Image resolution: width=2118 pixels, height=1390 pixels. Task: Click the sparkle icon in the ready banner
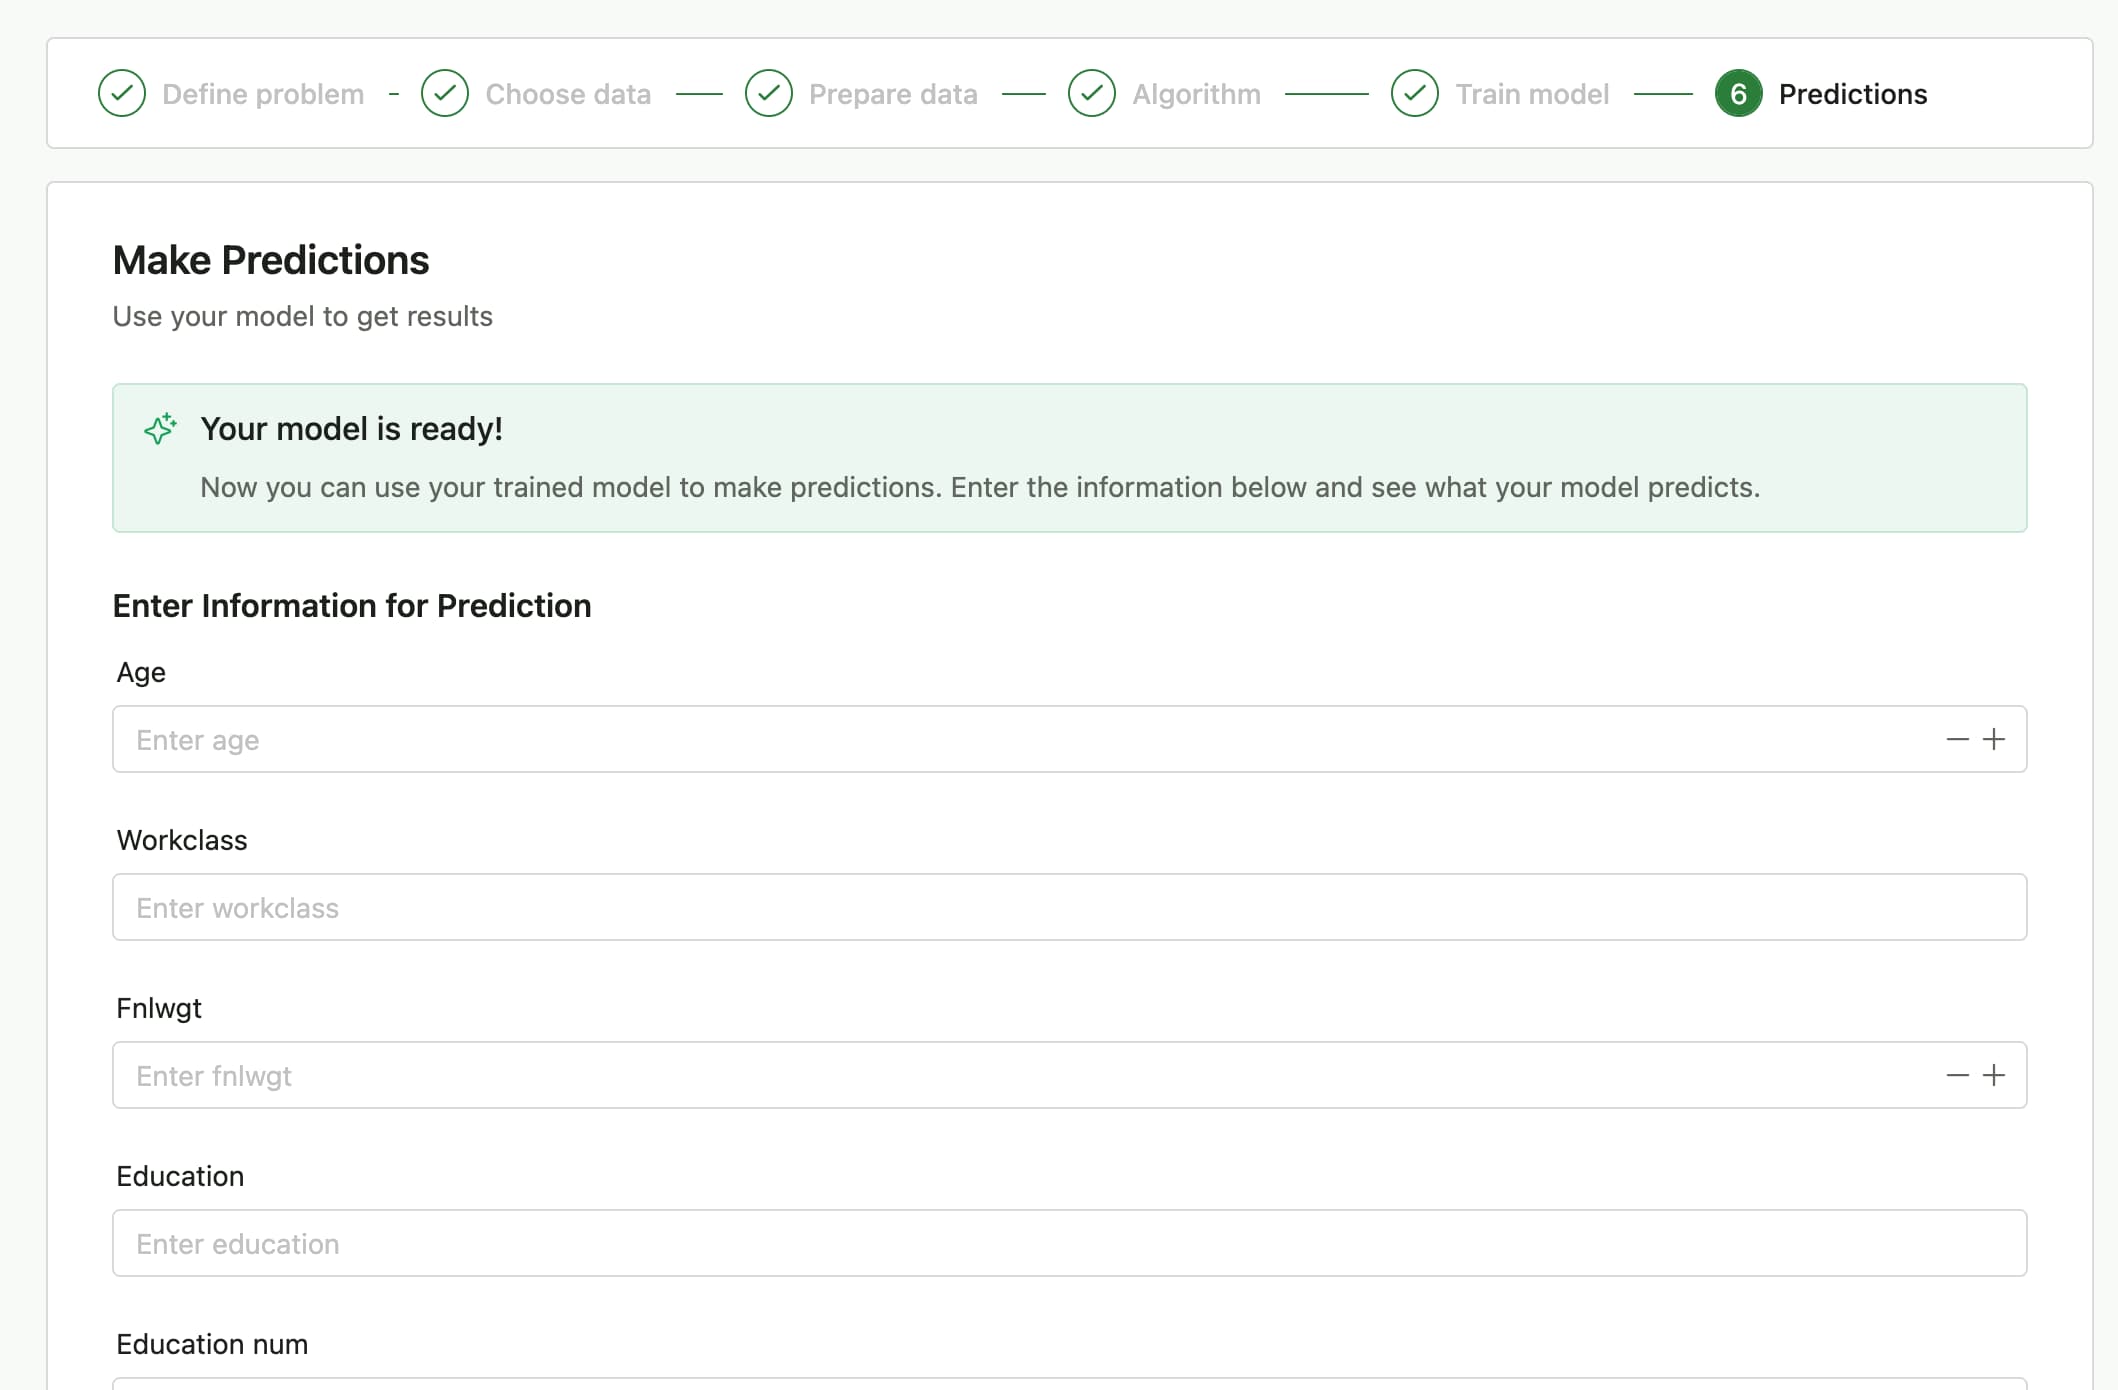click(160, 428)
